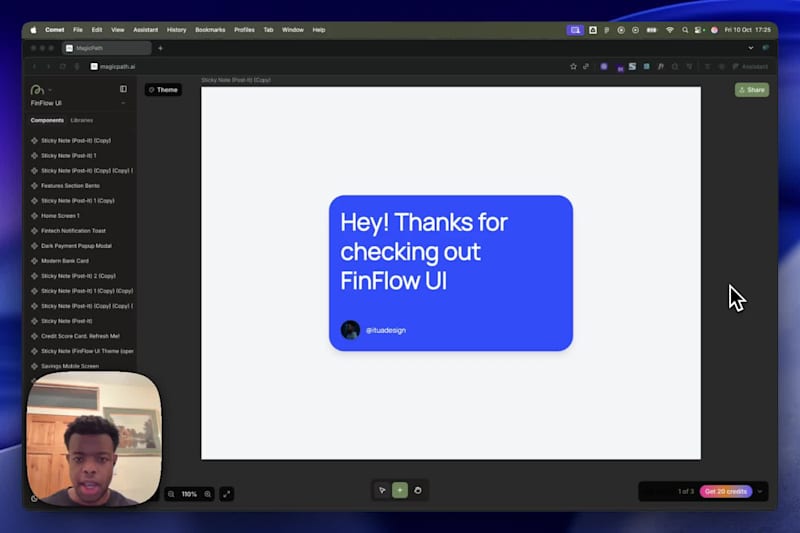Open the Credit Score Card, Refresh component

click(82, 336)
